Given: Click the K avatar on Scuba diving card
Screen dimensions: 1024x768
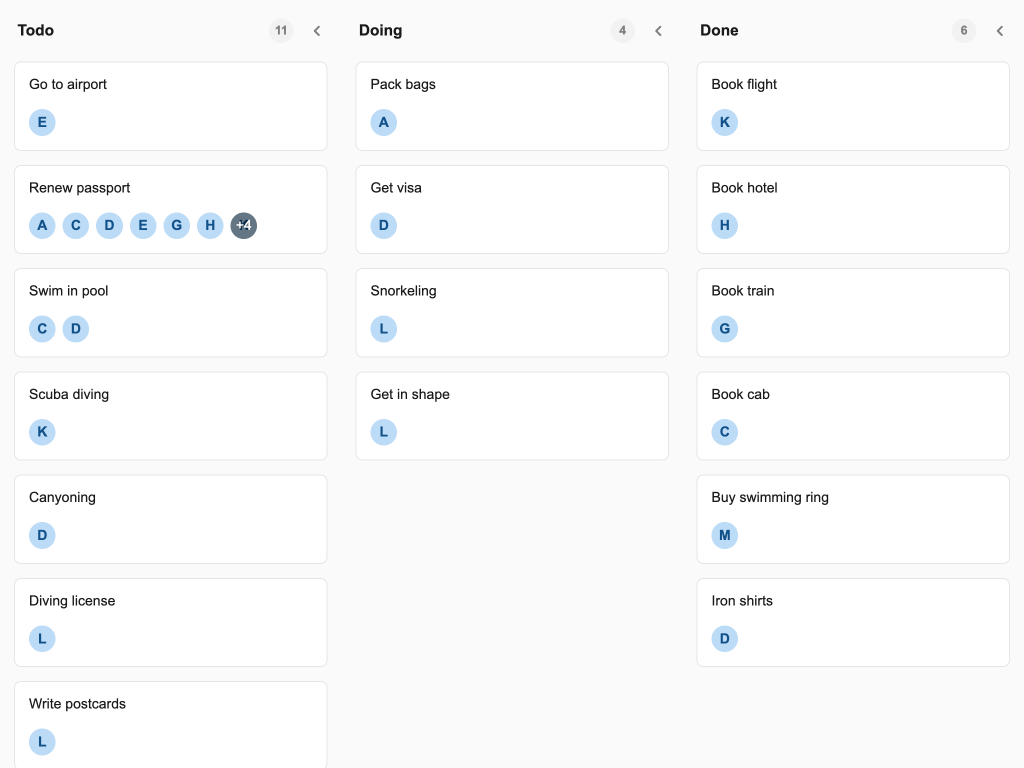Looking at the screenshot, I should click(42, 432).
